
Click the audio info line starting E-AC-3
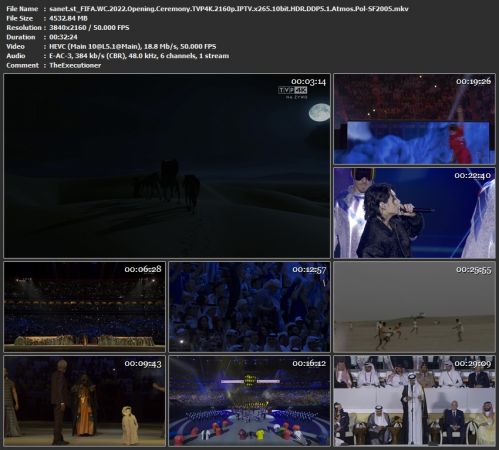[x=139, y=56]
